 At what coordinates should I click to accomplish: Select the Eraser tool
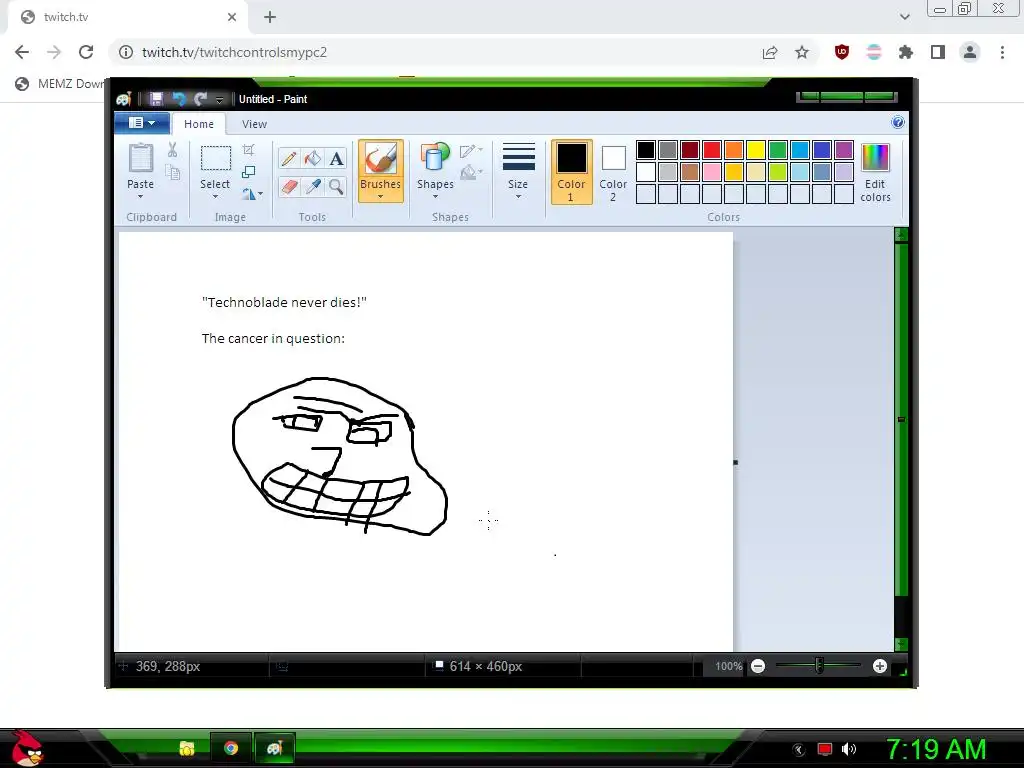(x=289, y=187)
